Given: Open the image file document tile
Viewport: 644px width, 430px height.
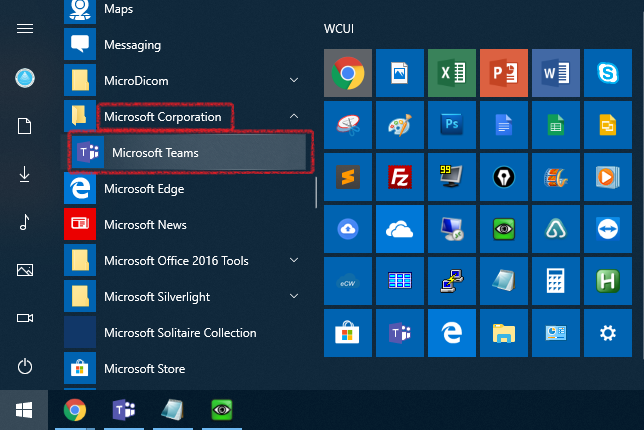Looking at the screenshot, I should 400,73.
